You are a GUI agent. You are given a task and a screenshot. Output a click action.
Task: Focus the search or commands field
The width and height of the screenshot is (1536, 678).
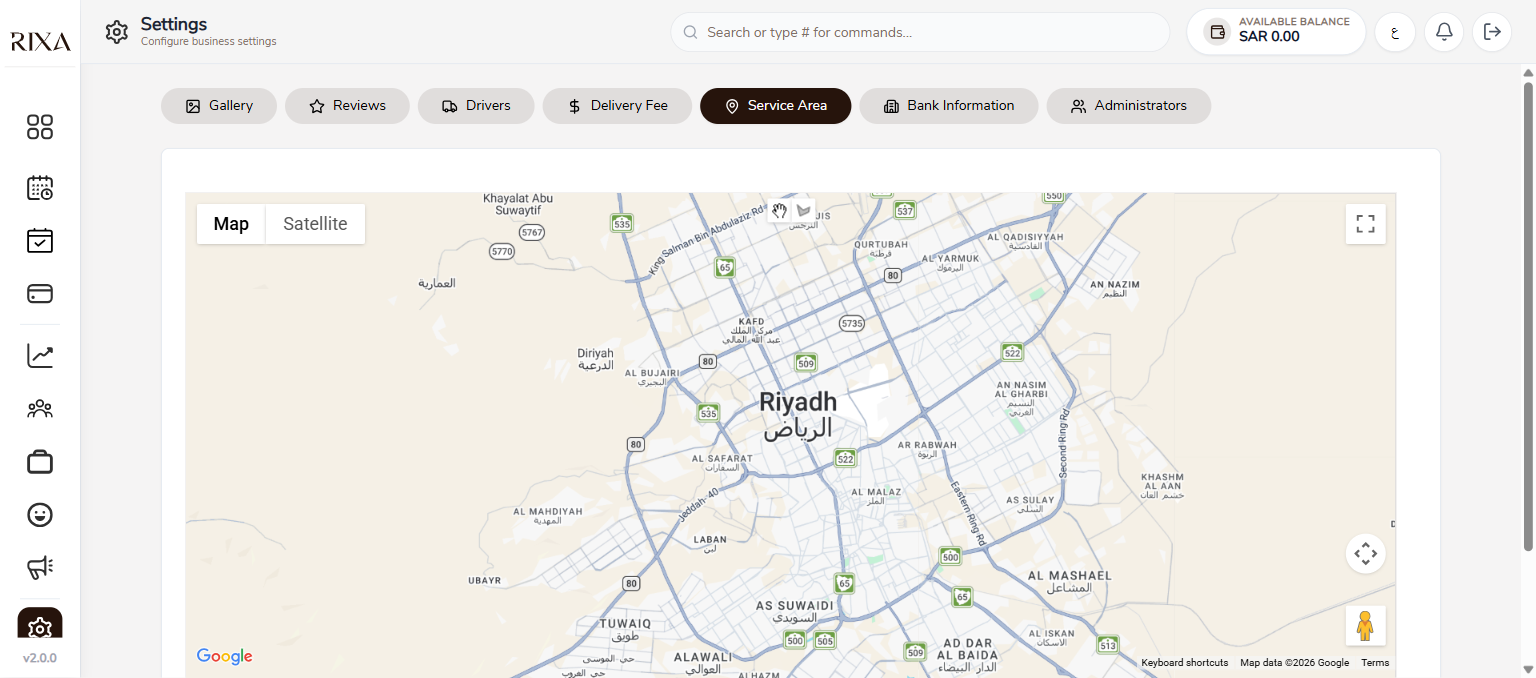pos(920,32)
